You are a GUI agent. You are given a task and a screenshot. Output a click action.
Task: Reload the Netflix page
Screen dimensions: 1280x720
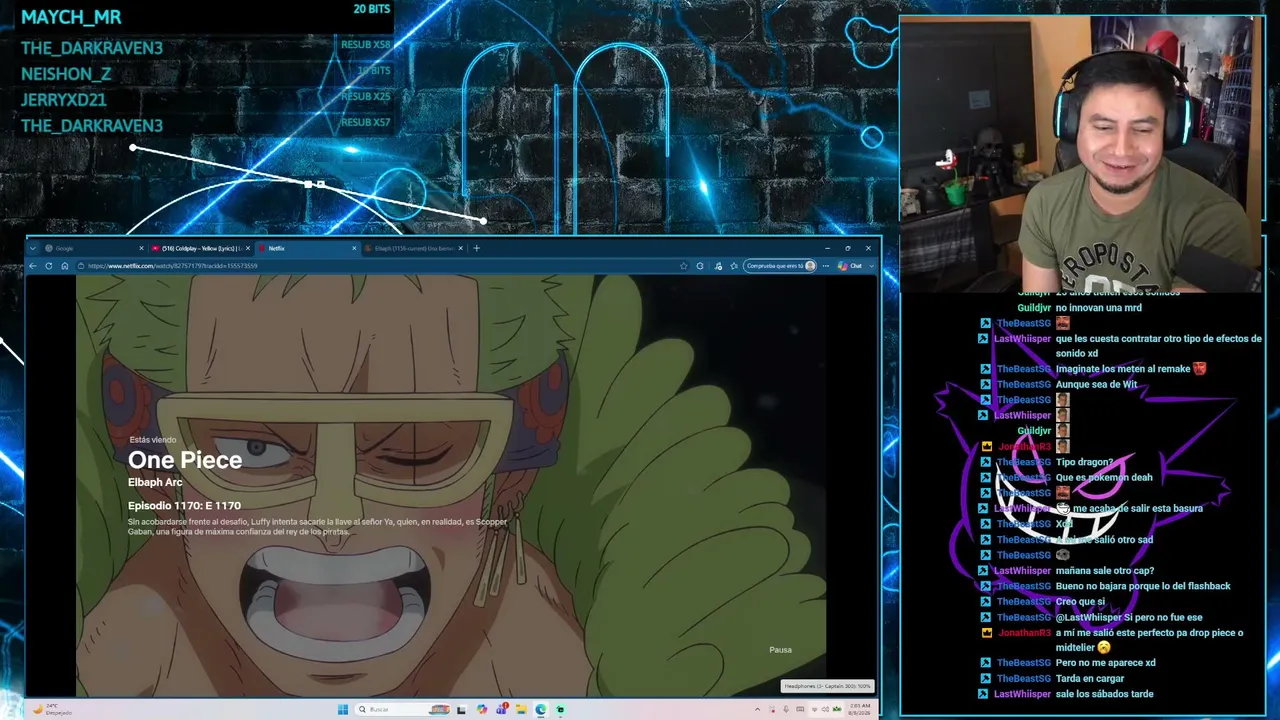(x=48, y=266)
